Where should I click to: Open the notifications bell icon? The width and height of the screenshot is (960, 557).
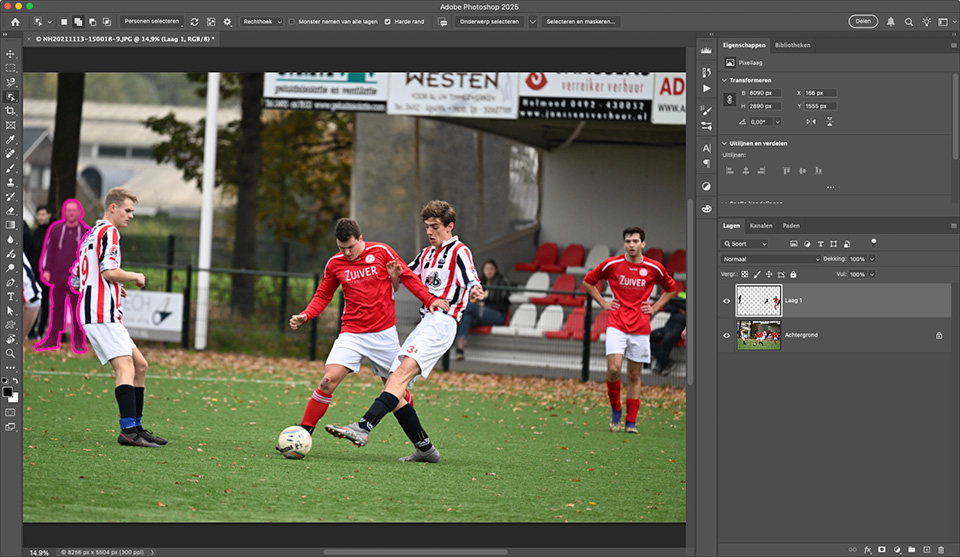pos(891,21)
